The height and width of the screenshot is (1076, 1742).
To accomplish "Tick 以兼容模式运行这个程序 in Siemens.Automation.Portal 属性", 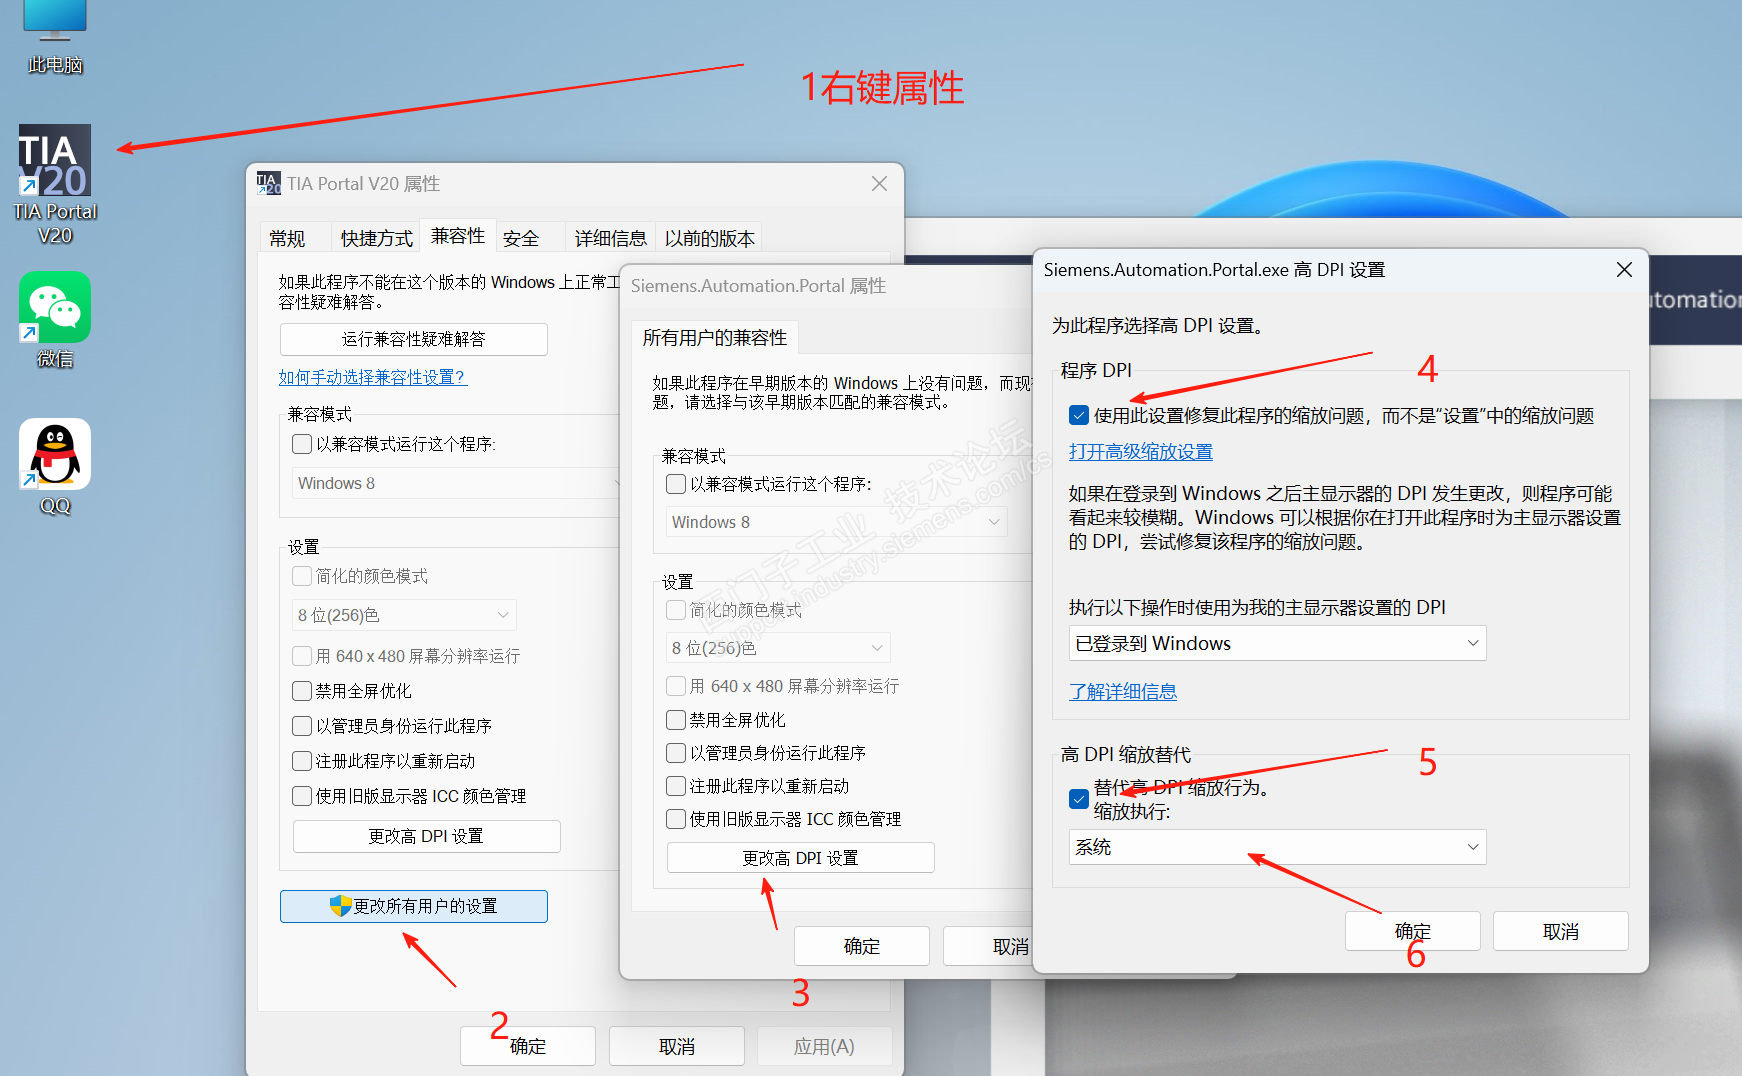I will (676, 484).
